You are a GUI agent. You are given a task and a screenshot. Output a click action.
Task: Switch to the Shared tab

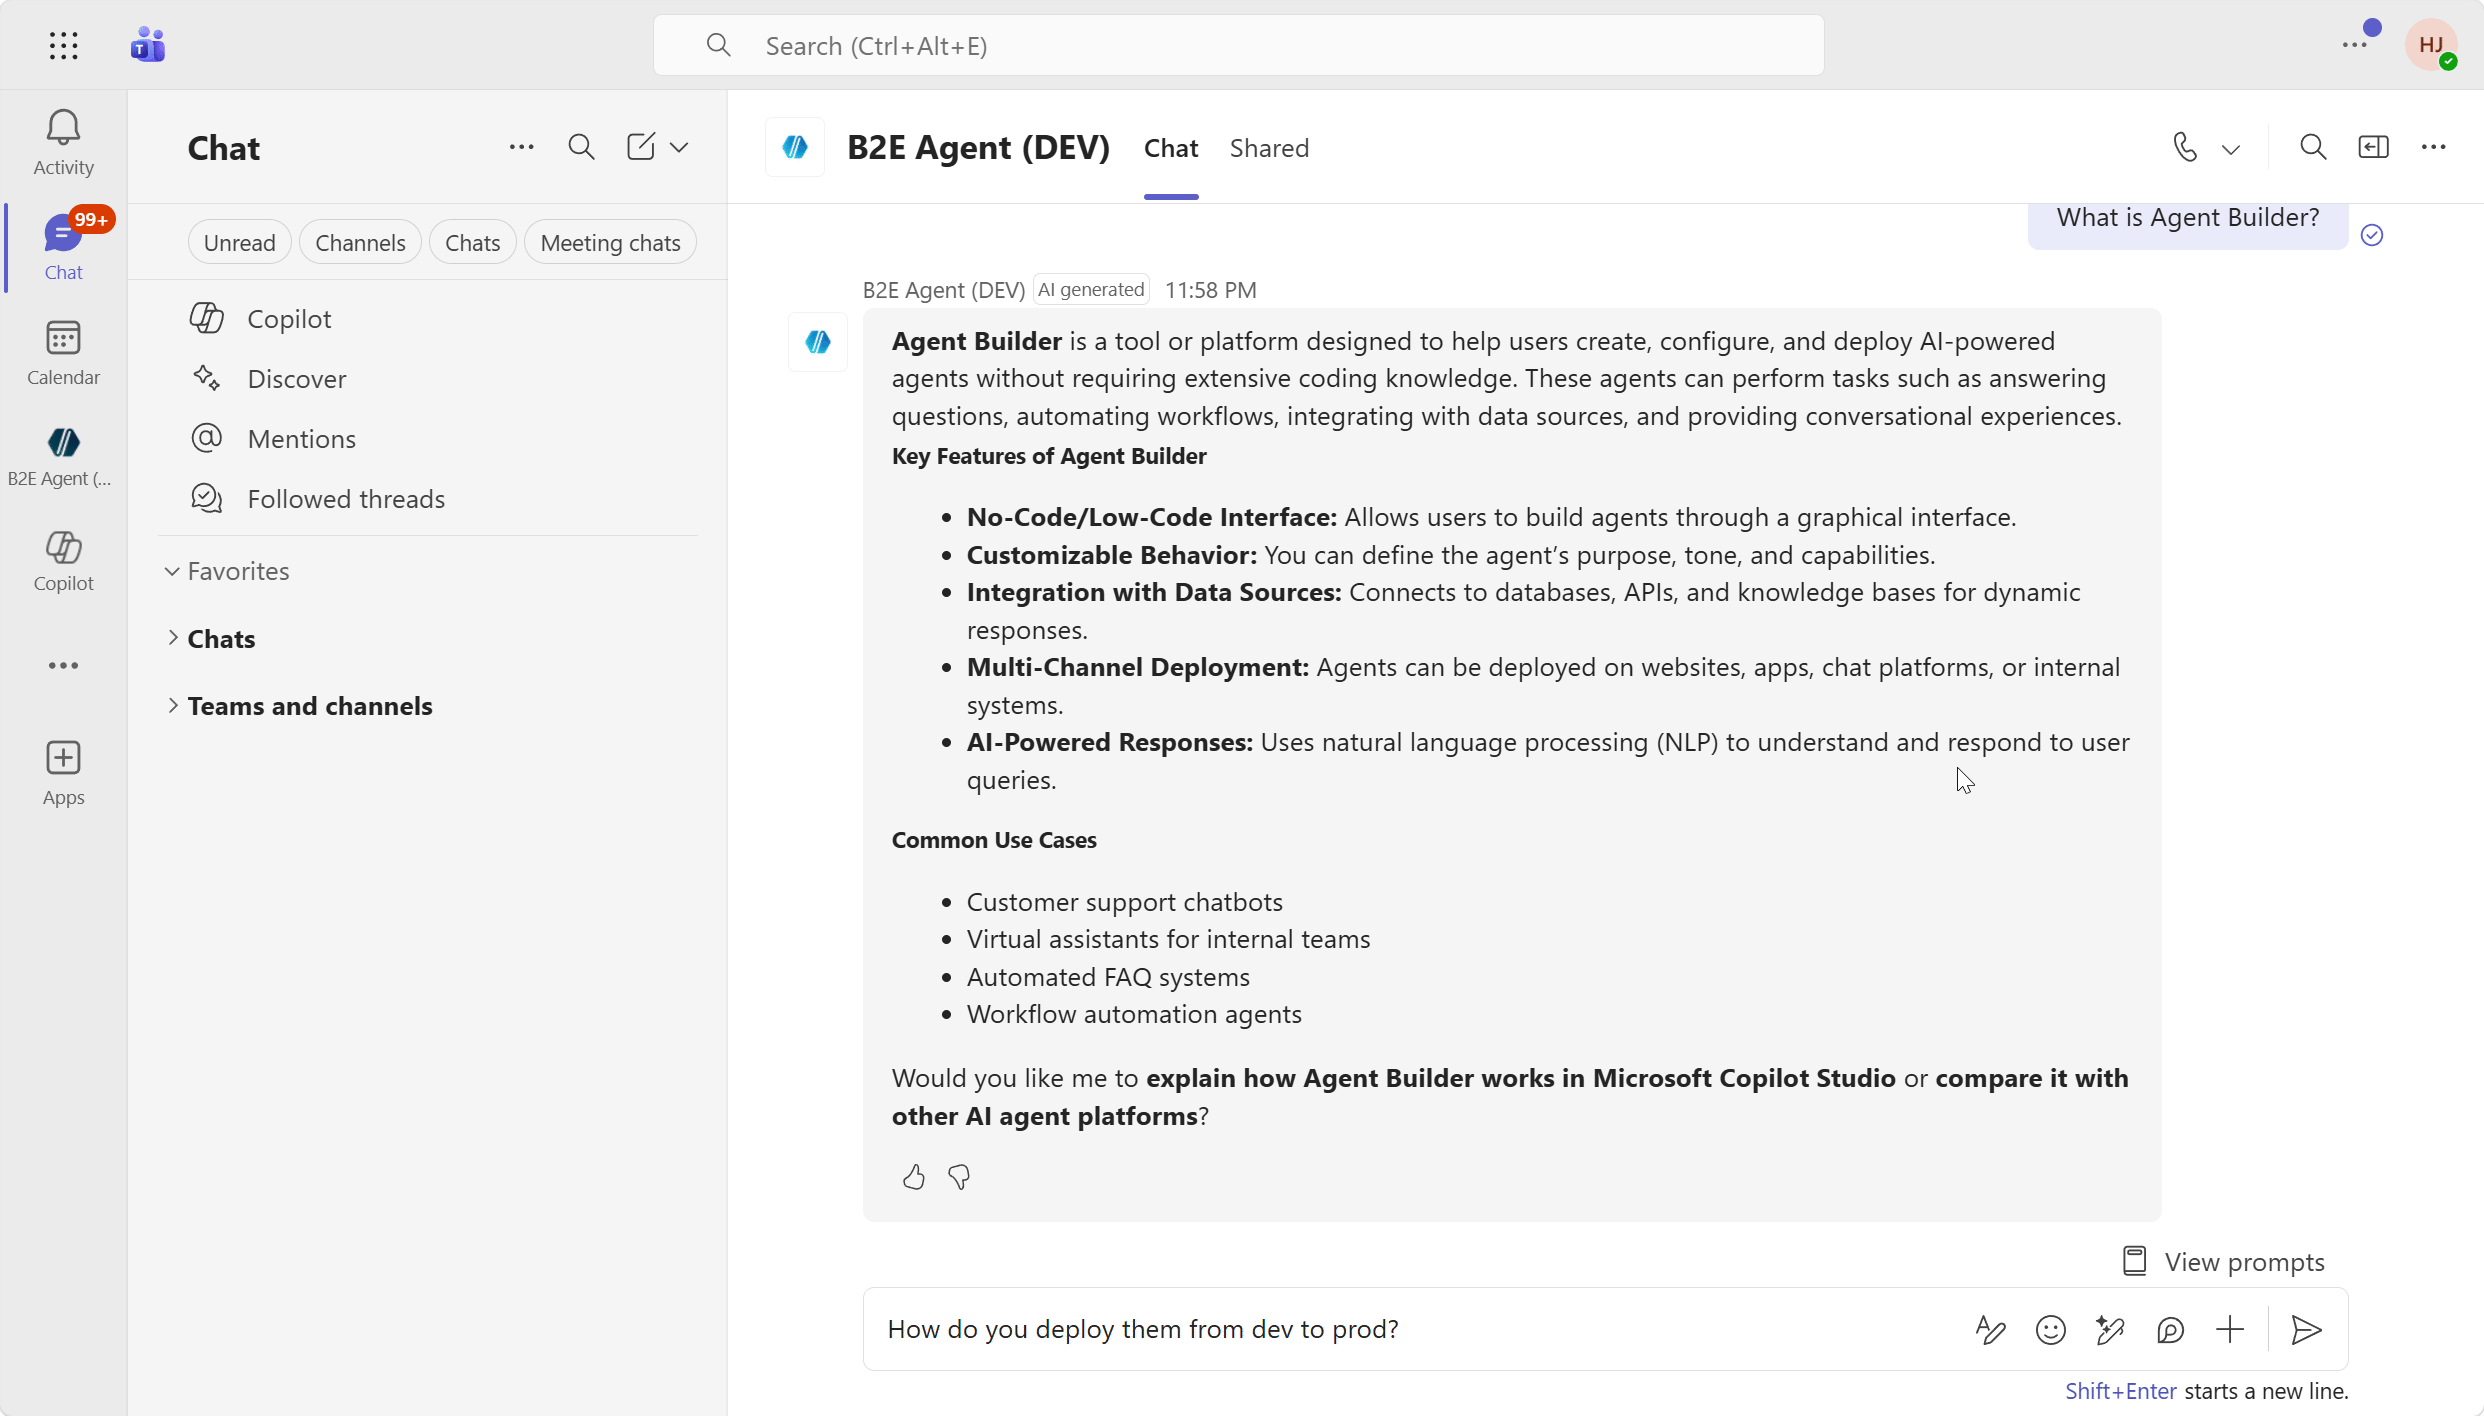(x=1269, y=147)
